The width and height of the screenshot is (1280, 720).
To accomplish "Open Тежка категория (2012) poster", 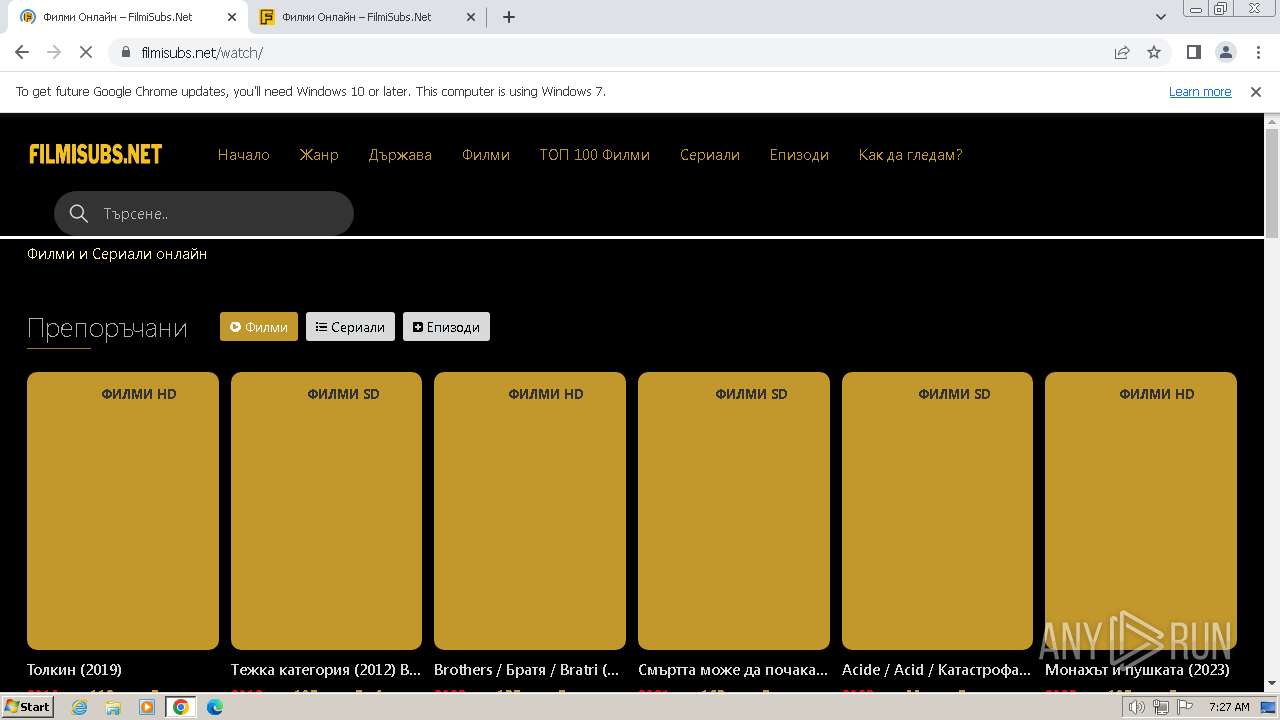I will tap(326, 511).
